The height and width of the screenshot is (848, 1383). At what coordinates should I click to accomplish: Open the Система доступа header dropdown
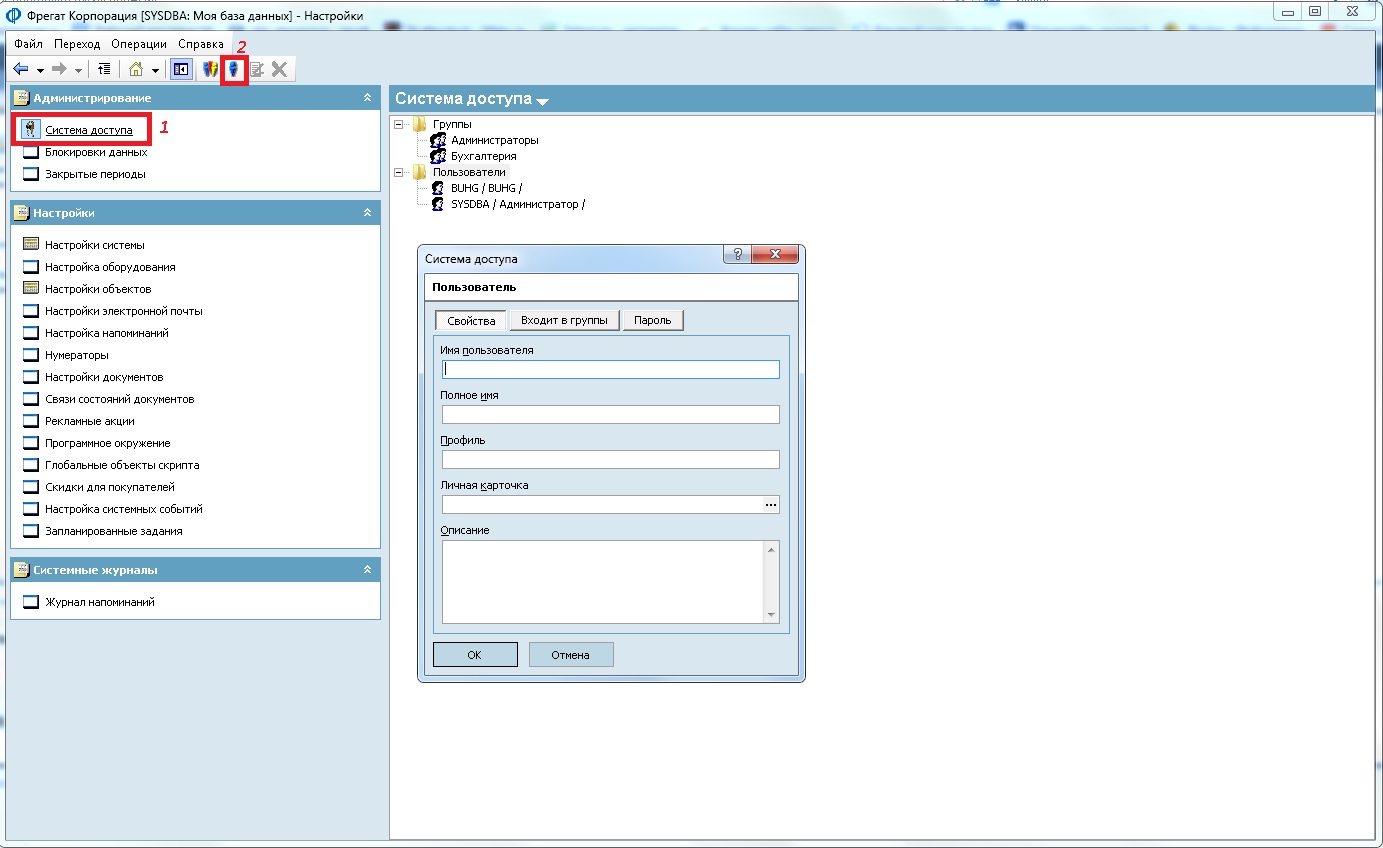coord(542,101)
